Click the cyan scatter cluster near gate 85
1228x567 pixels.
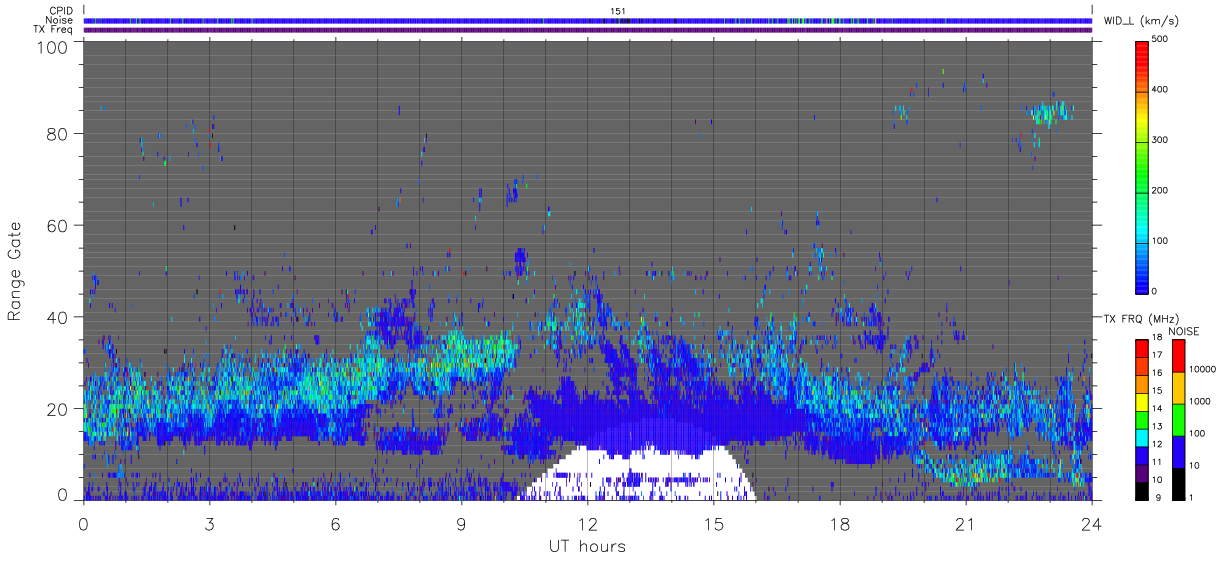(1051, 112)
